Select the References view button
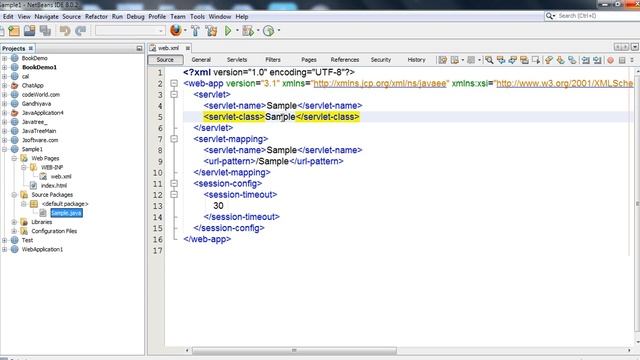 pos(345,60)
